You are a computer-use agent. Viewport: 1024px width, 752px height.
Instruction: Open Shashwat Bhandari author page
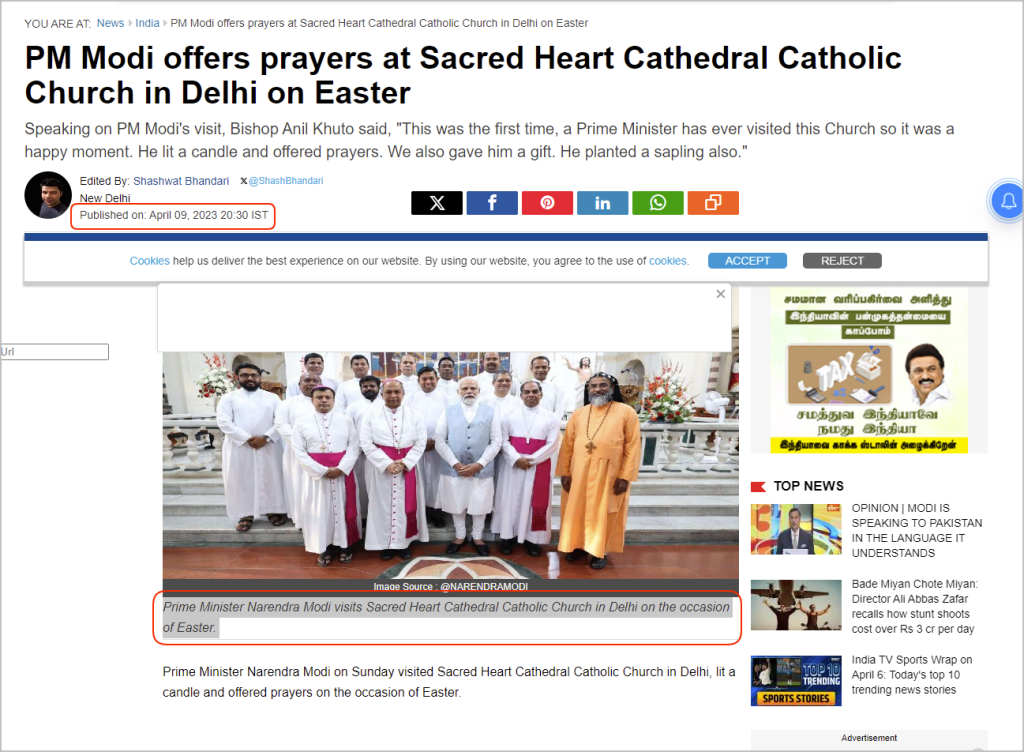(181, 181)
